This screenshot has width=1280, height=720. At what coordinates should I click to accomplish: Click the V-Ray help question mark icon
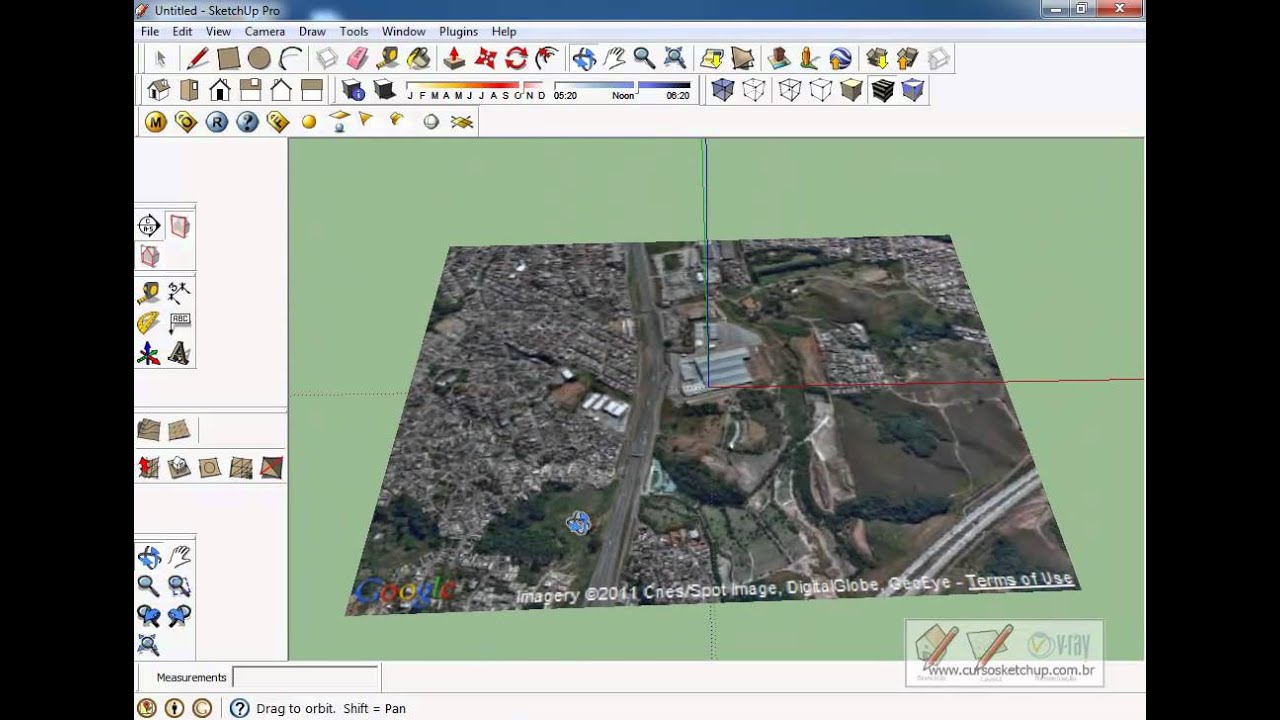248,122
